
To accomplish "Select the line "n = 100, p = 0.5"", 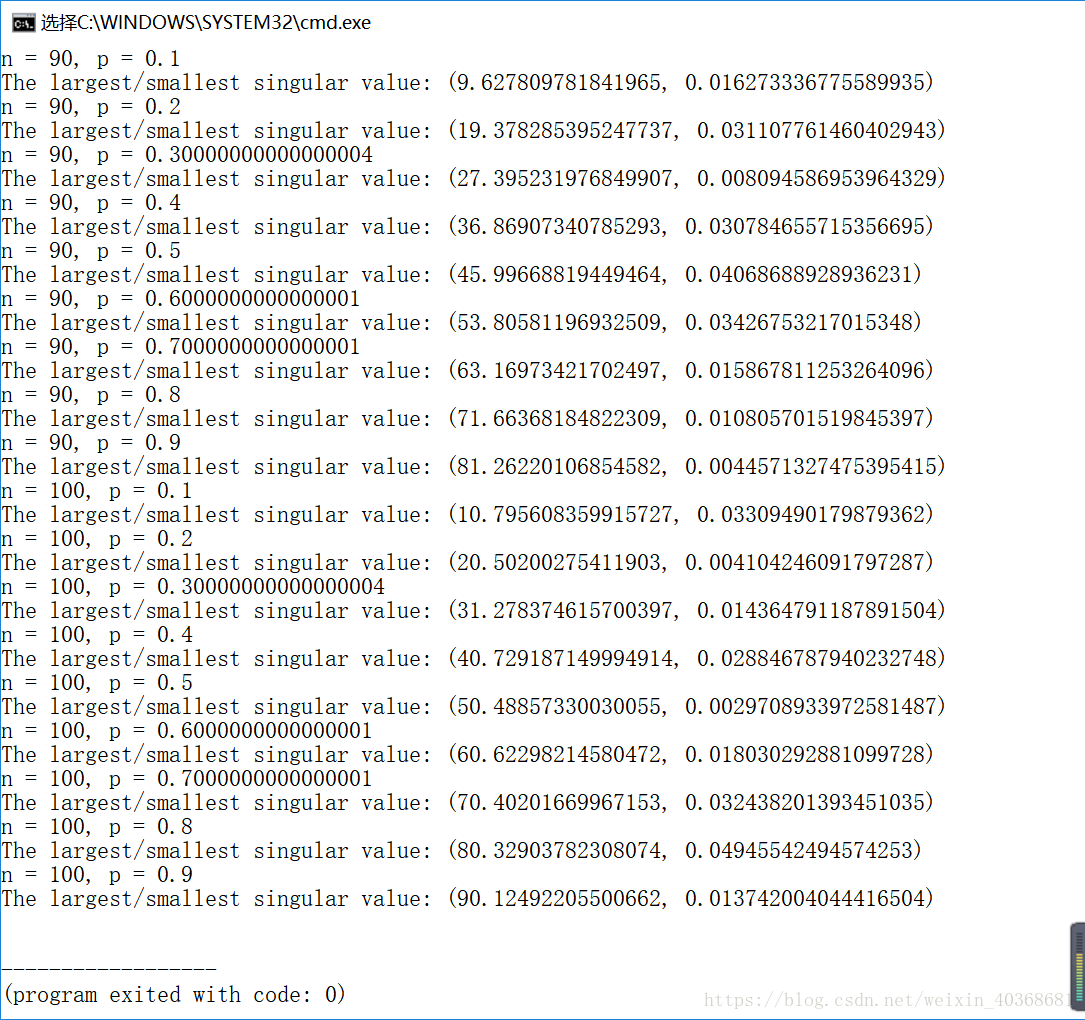I will (97, 683).
